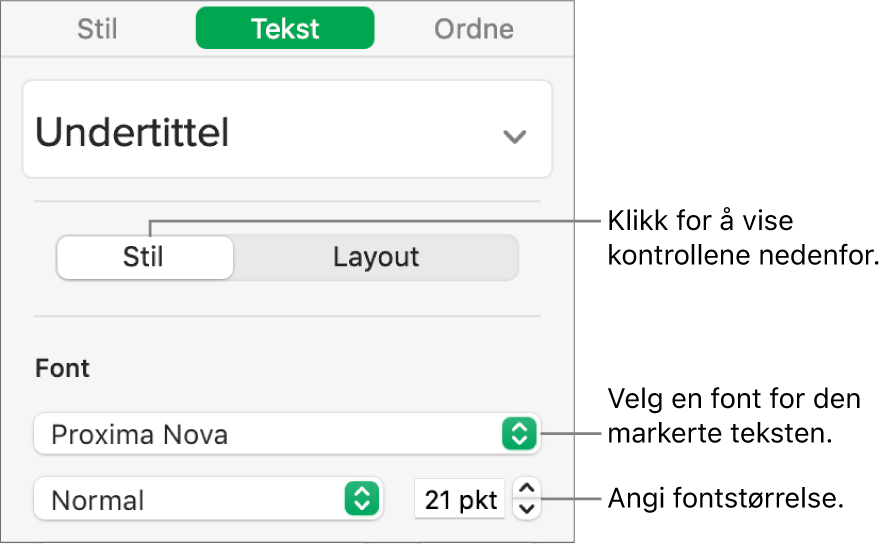Click the 21 pkt font size field
886x545 pixels.
coord(460,499)
